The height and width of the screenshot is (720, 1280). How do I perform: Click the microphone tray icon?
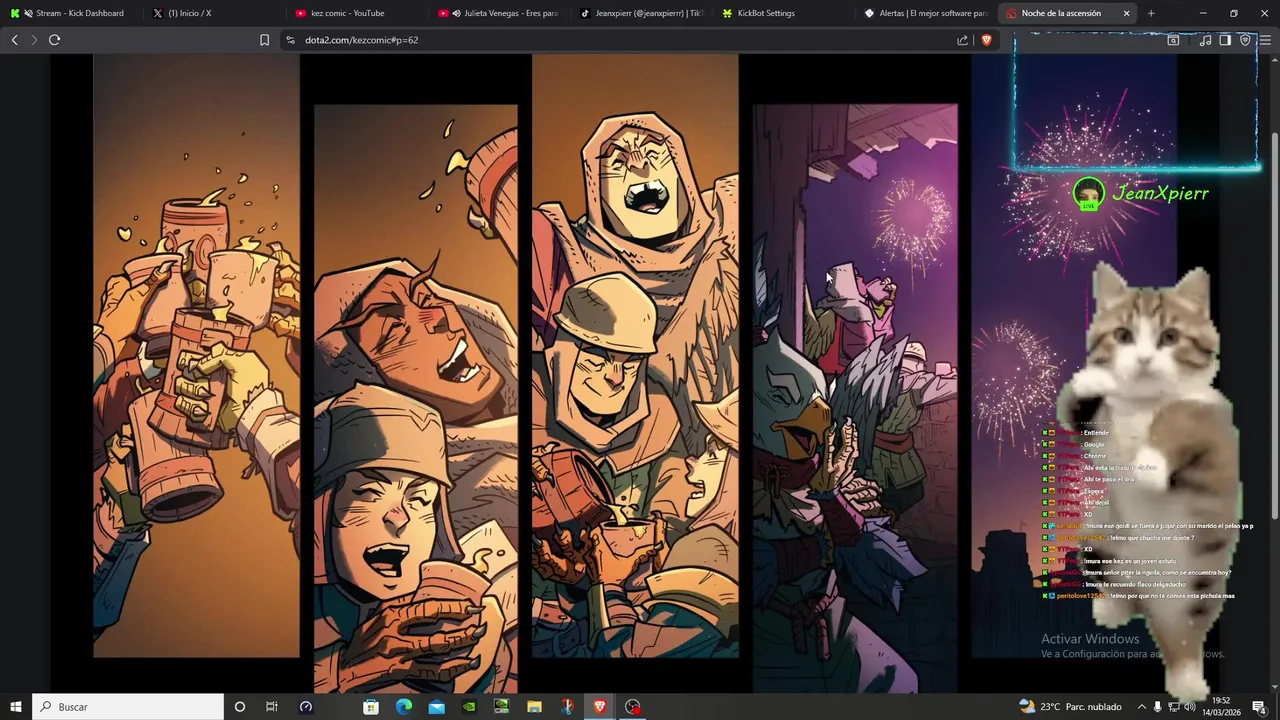tap(1158, 707)
